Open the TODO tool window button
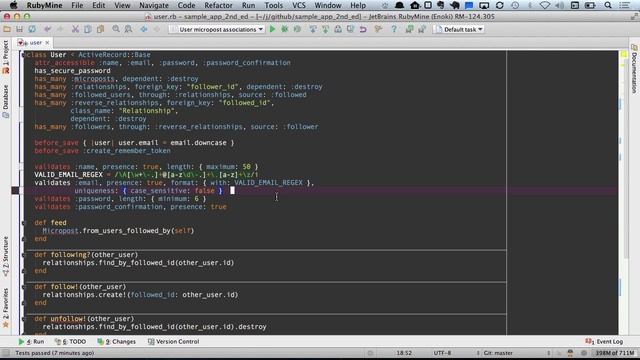 coord(71,342)
